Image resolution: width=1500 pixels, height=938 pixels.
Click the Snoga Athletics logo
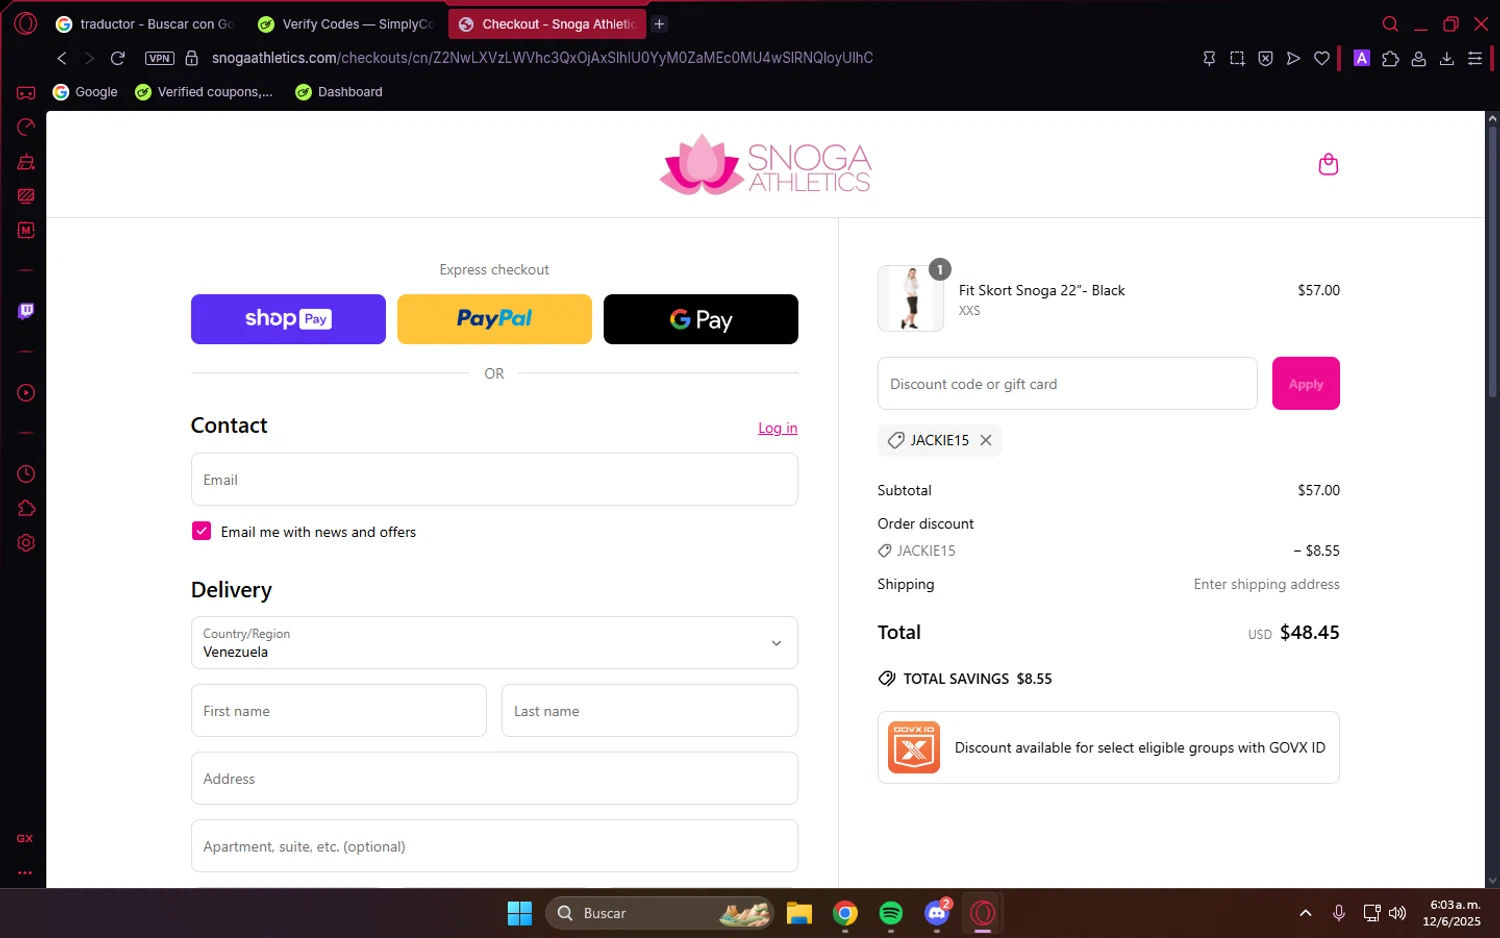click(x=765, y=164)
